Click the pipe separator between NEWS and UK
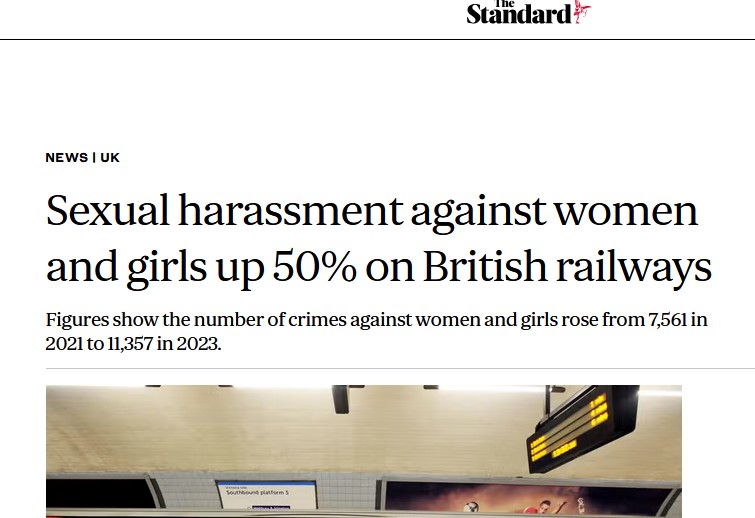Viewport: 755px width, 518px height. tap(94, 158)
